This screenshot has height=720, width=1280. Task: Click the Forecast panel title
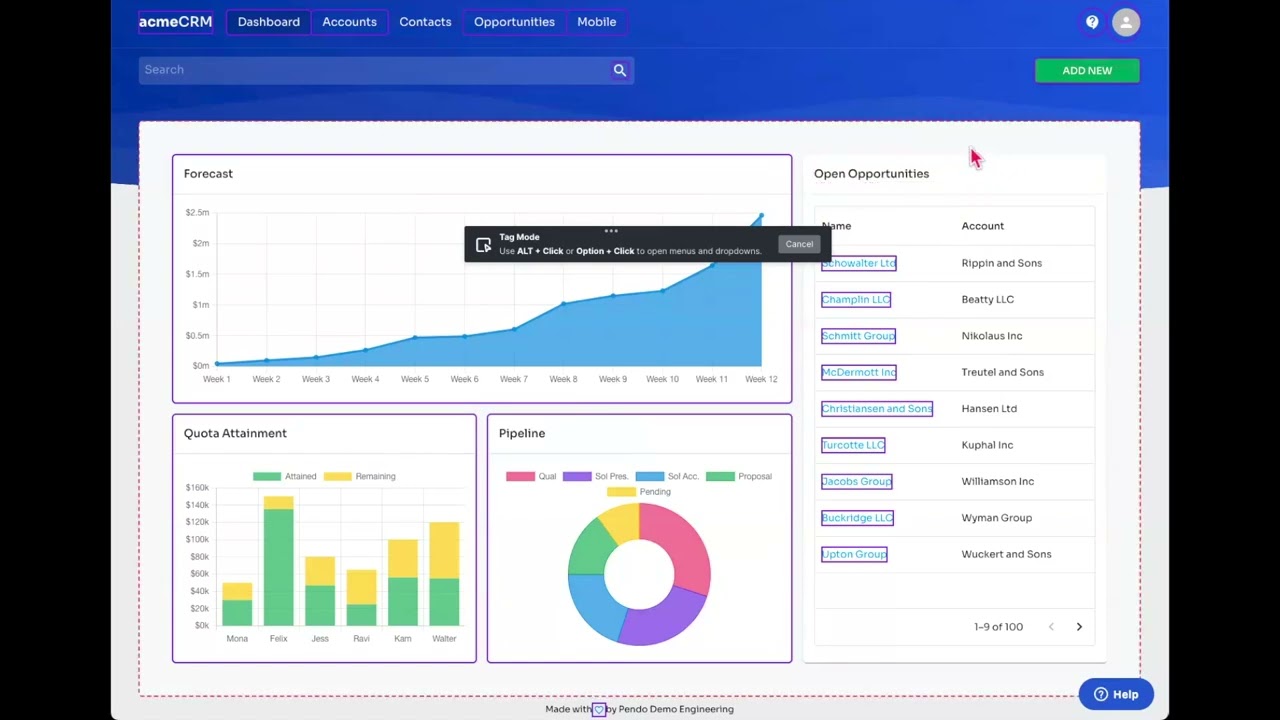click(x=208, y=174)
